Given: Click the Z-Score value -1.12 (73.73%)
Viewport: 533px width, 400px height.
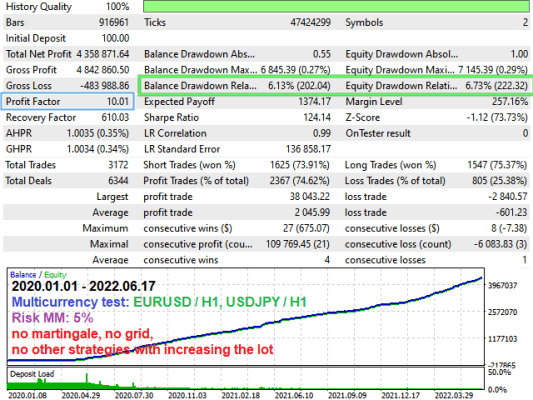Looking at the screenshot, I should tap(497, 118).
